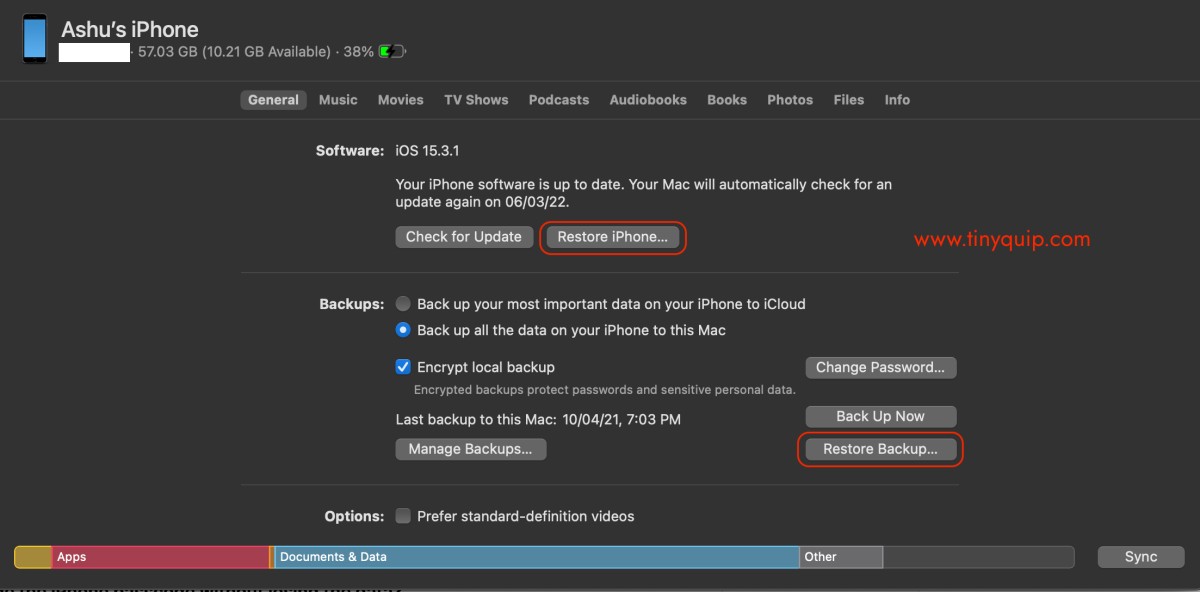This screenshot has width=1200, height=592.
Task: Switch to the Music tab
Action: pos(338,100)
